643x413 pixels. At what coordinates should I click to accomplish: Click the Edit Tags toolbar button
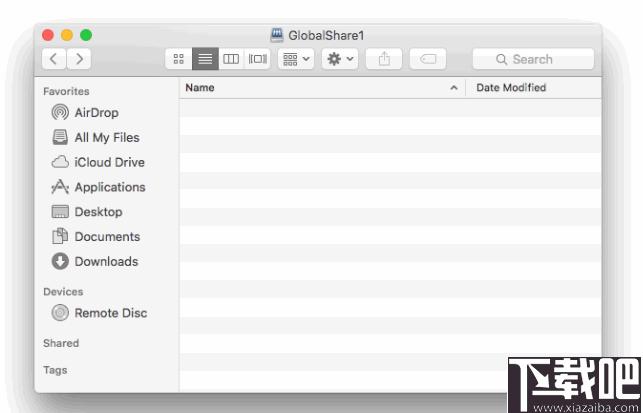click(428, 59)
